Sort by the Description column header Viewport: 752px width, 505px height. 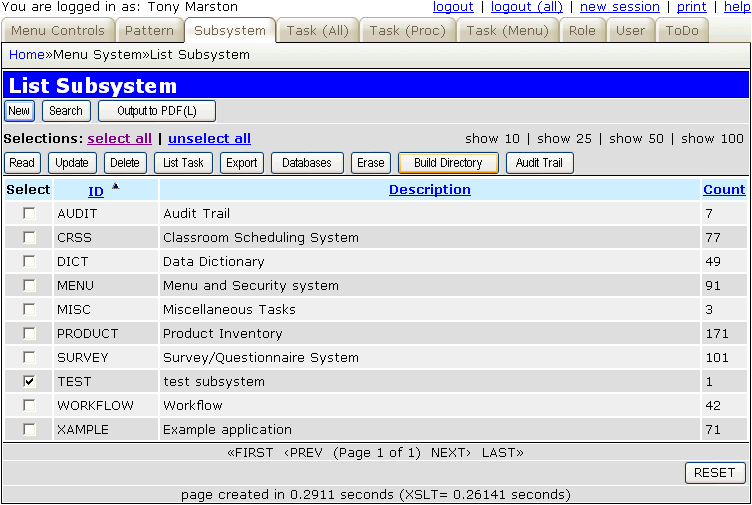pyautogui.click(x=429, y=190)
